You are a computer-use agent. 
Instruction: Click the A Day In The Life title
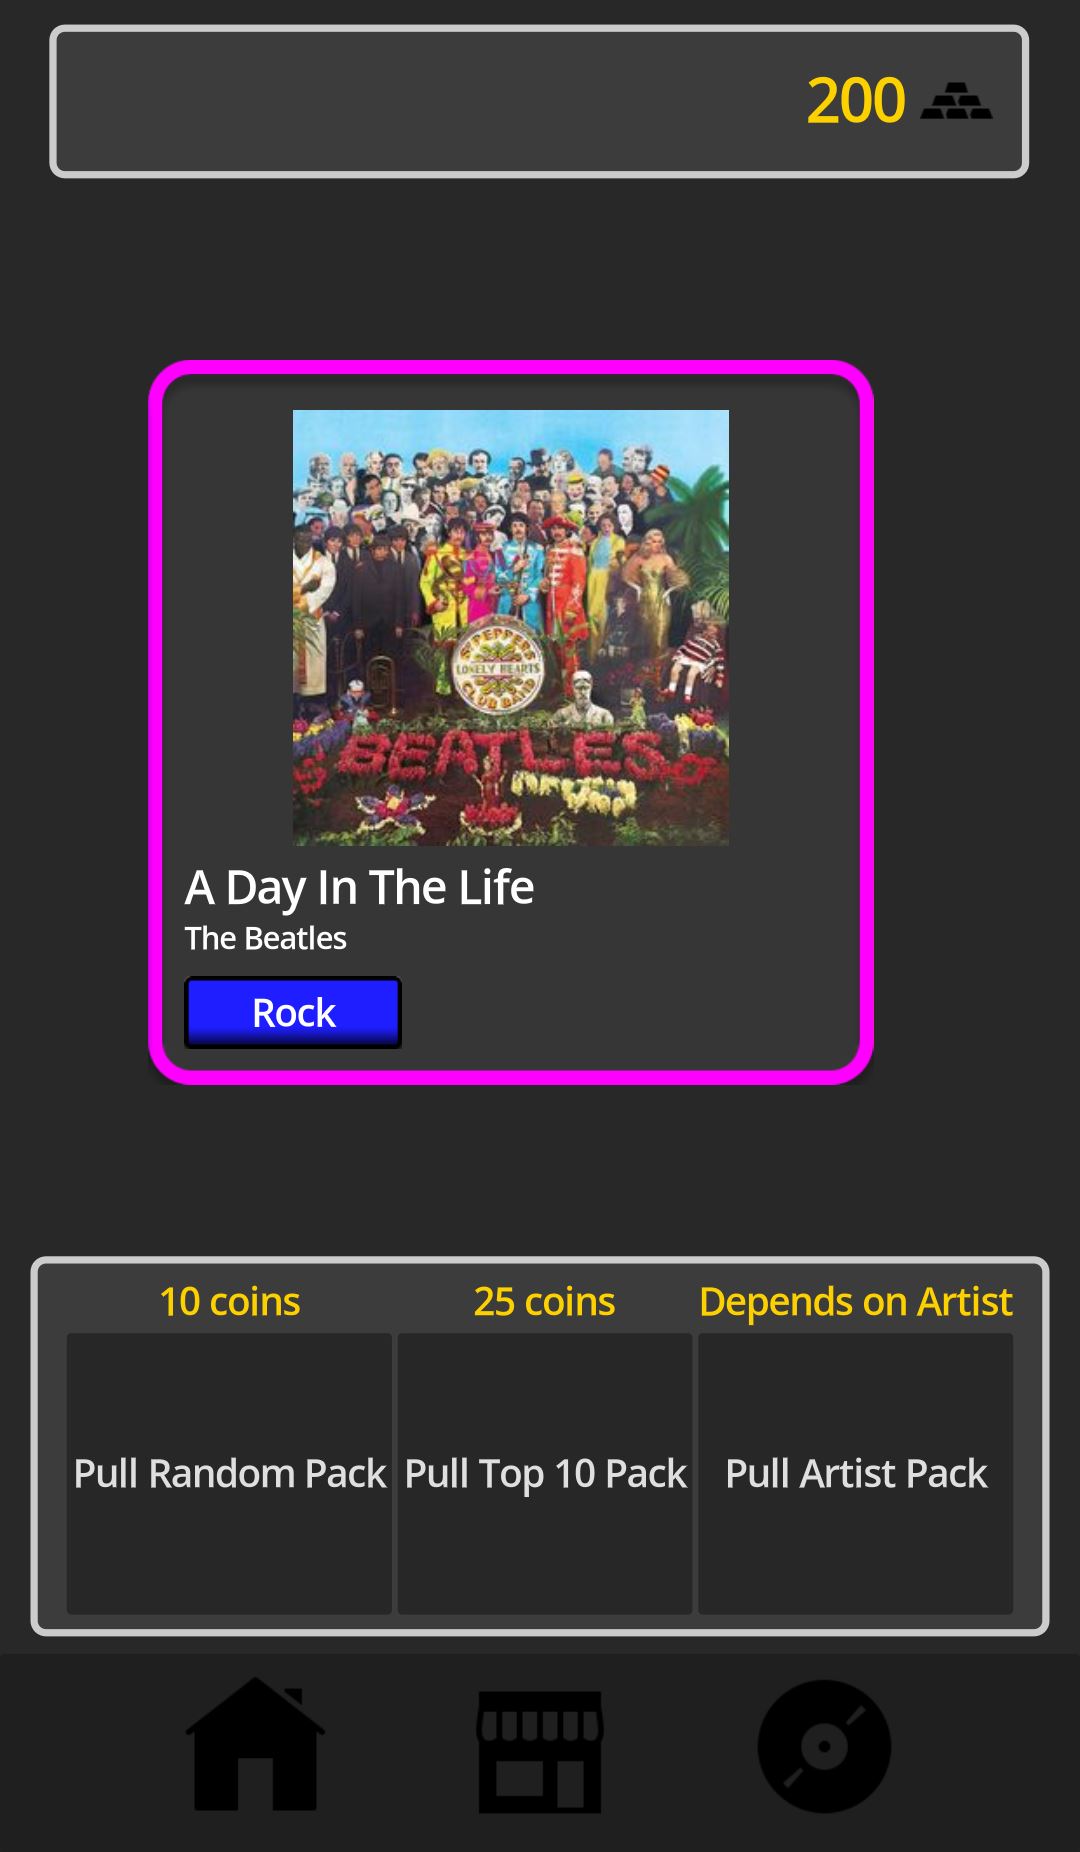[360, 888]
